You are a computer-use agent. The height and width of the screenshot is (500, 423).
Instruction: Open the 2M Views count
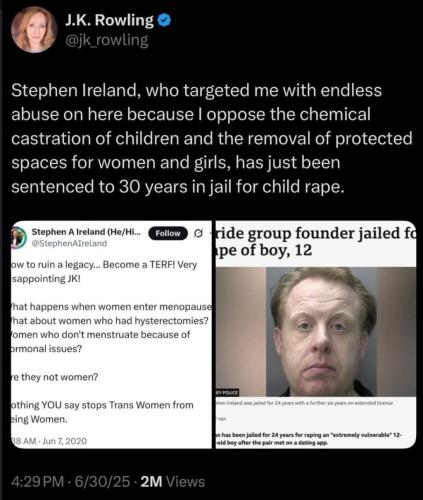[173, 482]
